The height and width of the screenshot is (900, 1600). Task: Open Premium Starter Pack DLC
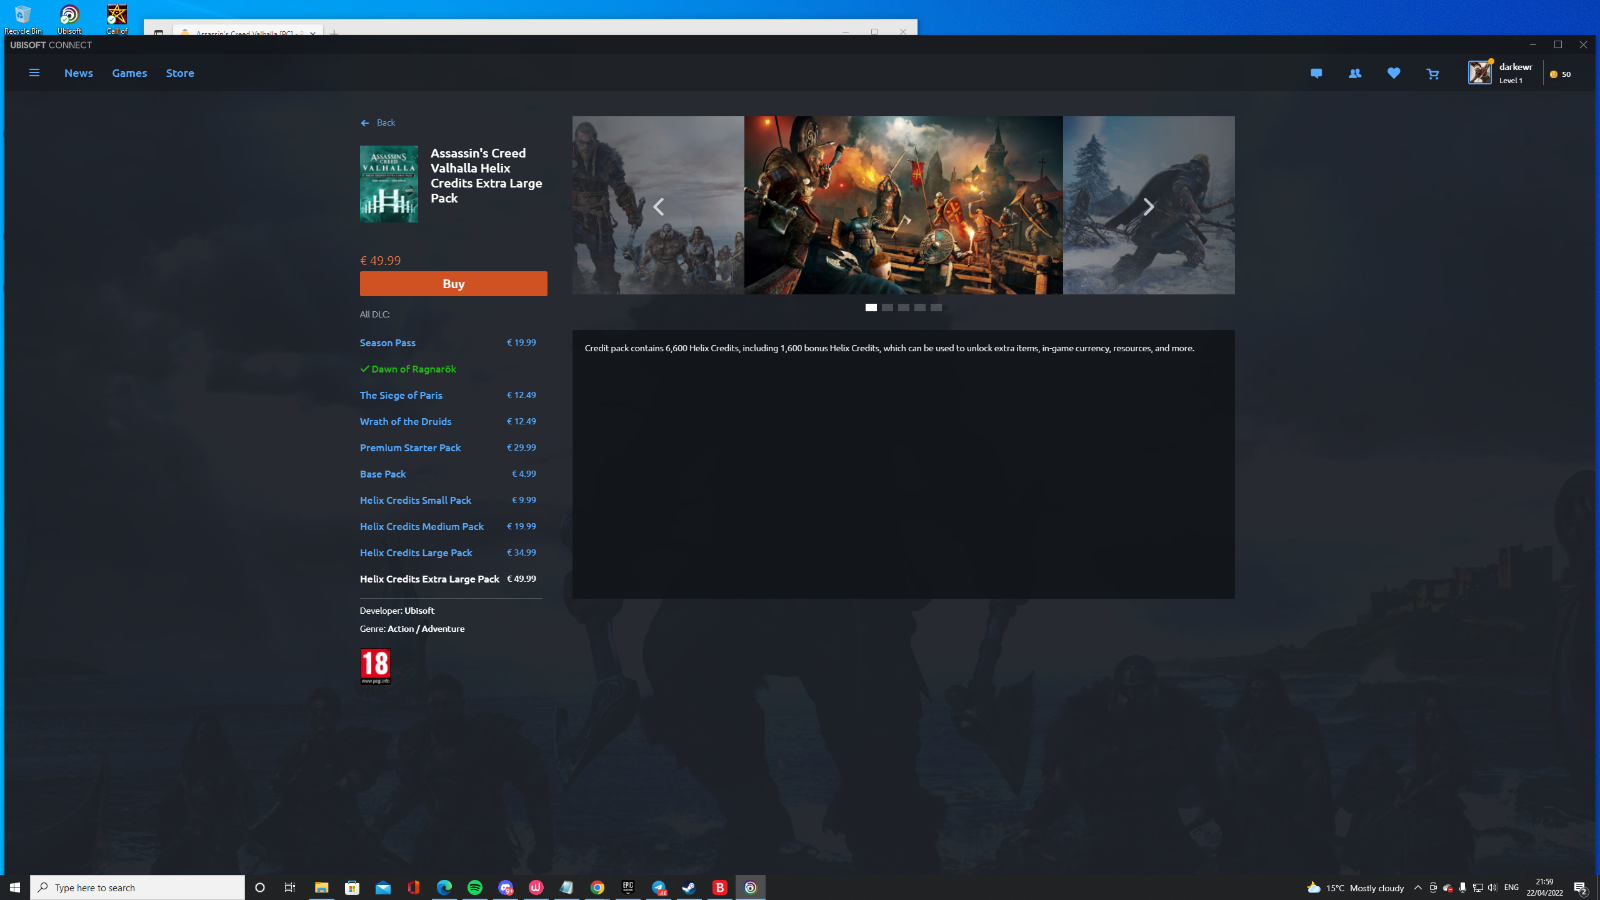point(410,448)
